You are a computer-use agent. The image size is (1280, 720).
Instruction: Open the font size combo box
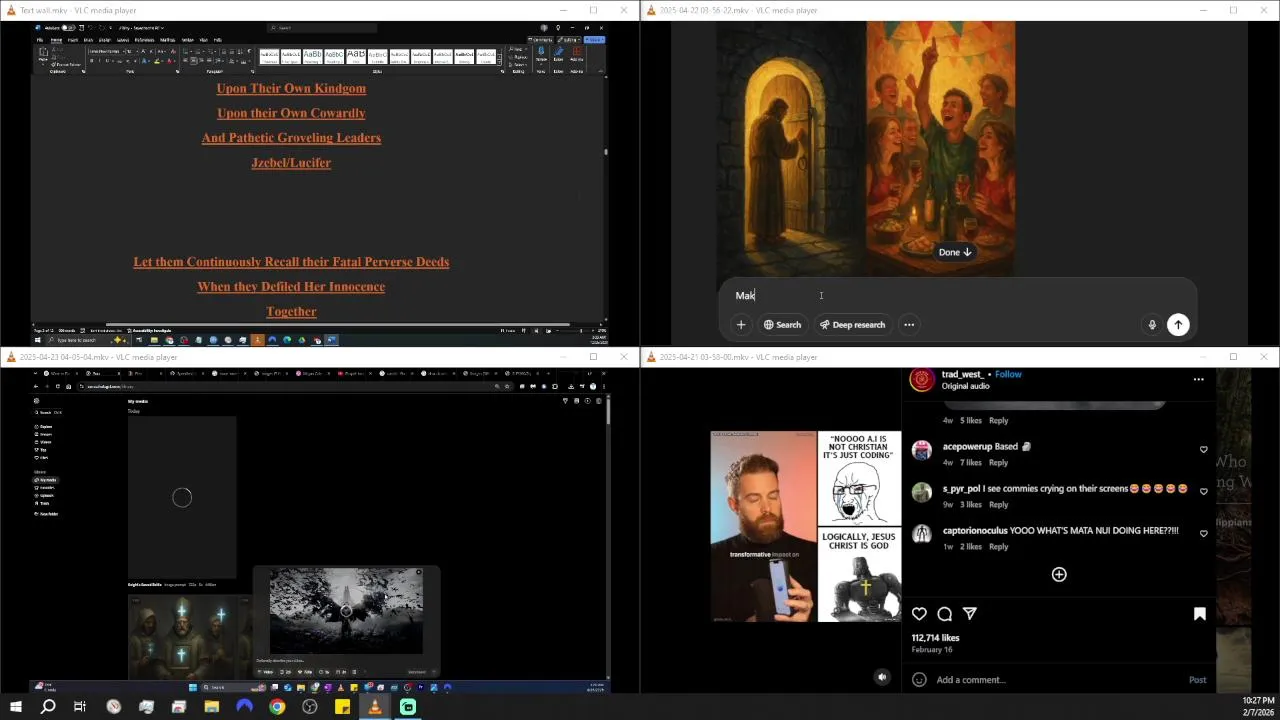click(130, 51)
